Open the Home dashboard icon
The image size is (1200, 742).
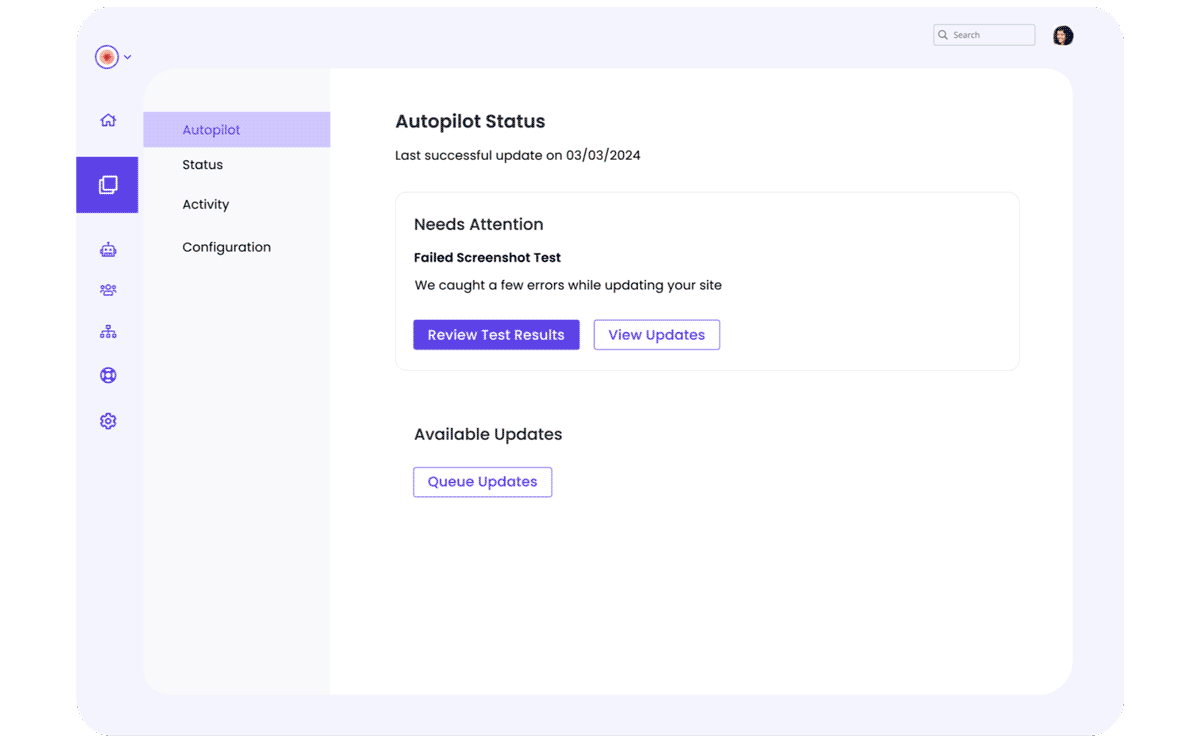click(x=107, y=119)
